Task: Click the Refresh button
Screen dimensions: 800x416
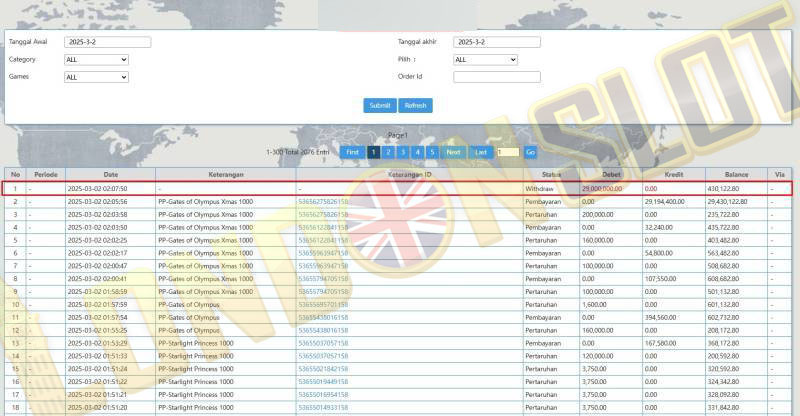Action: tap(415, 105)
